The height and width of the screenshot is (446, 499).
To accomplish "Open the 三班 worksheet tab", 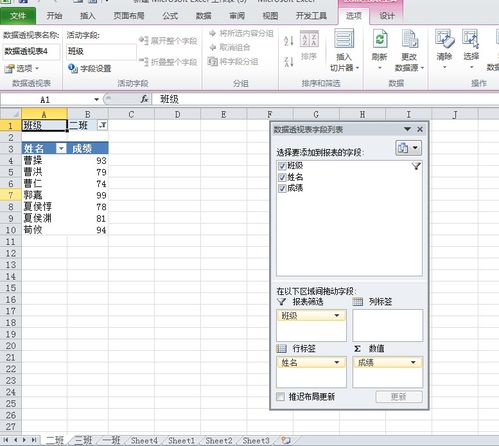I will pyautogui.click(x=83, y=440).
